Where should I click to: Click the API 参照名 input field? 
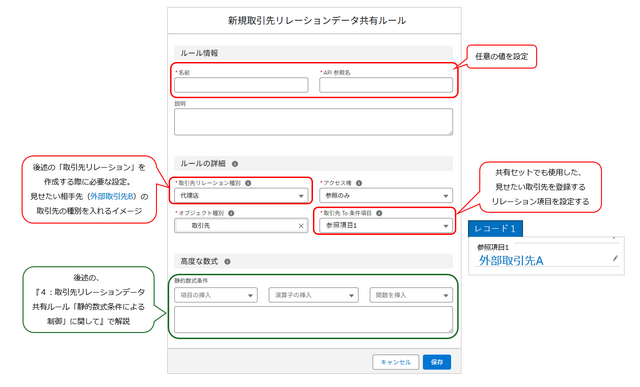(x=386, y=85)
